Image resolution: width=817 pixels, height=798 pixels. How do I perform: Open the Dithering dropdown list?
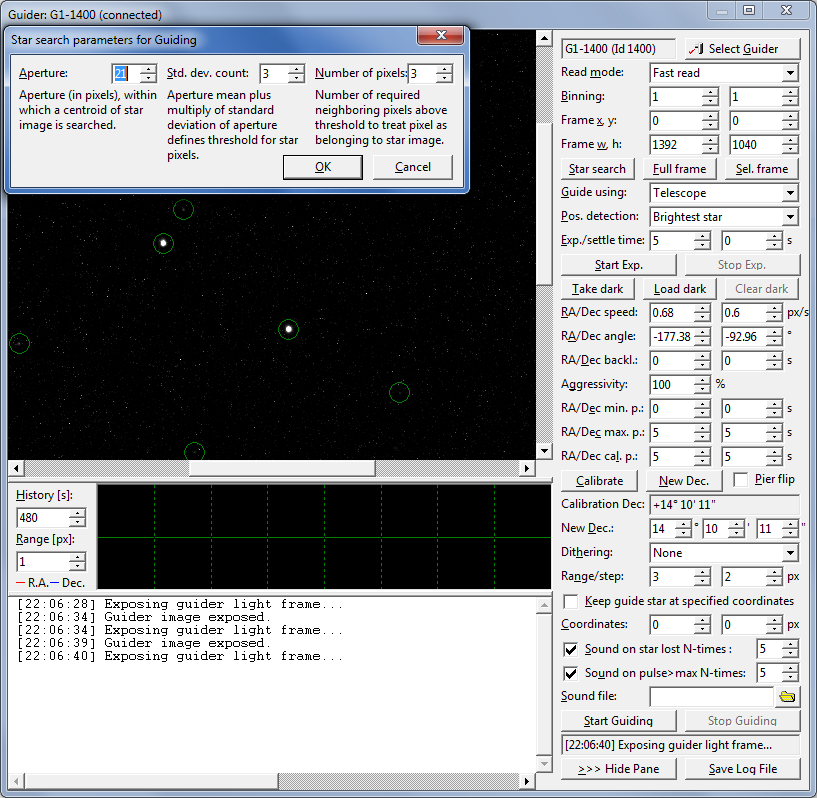pyautogui.click(x=790, y=553)
